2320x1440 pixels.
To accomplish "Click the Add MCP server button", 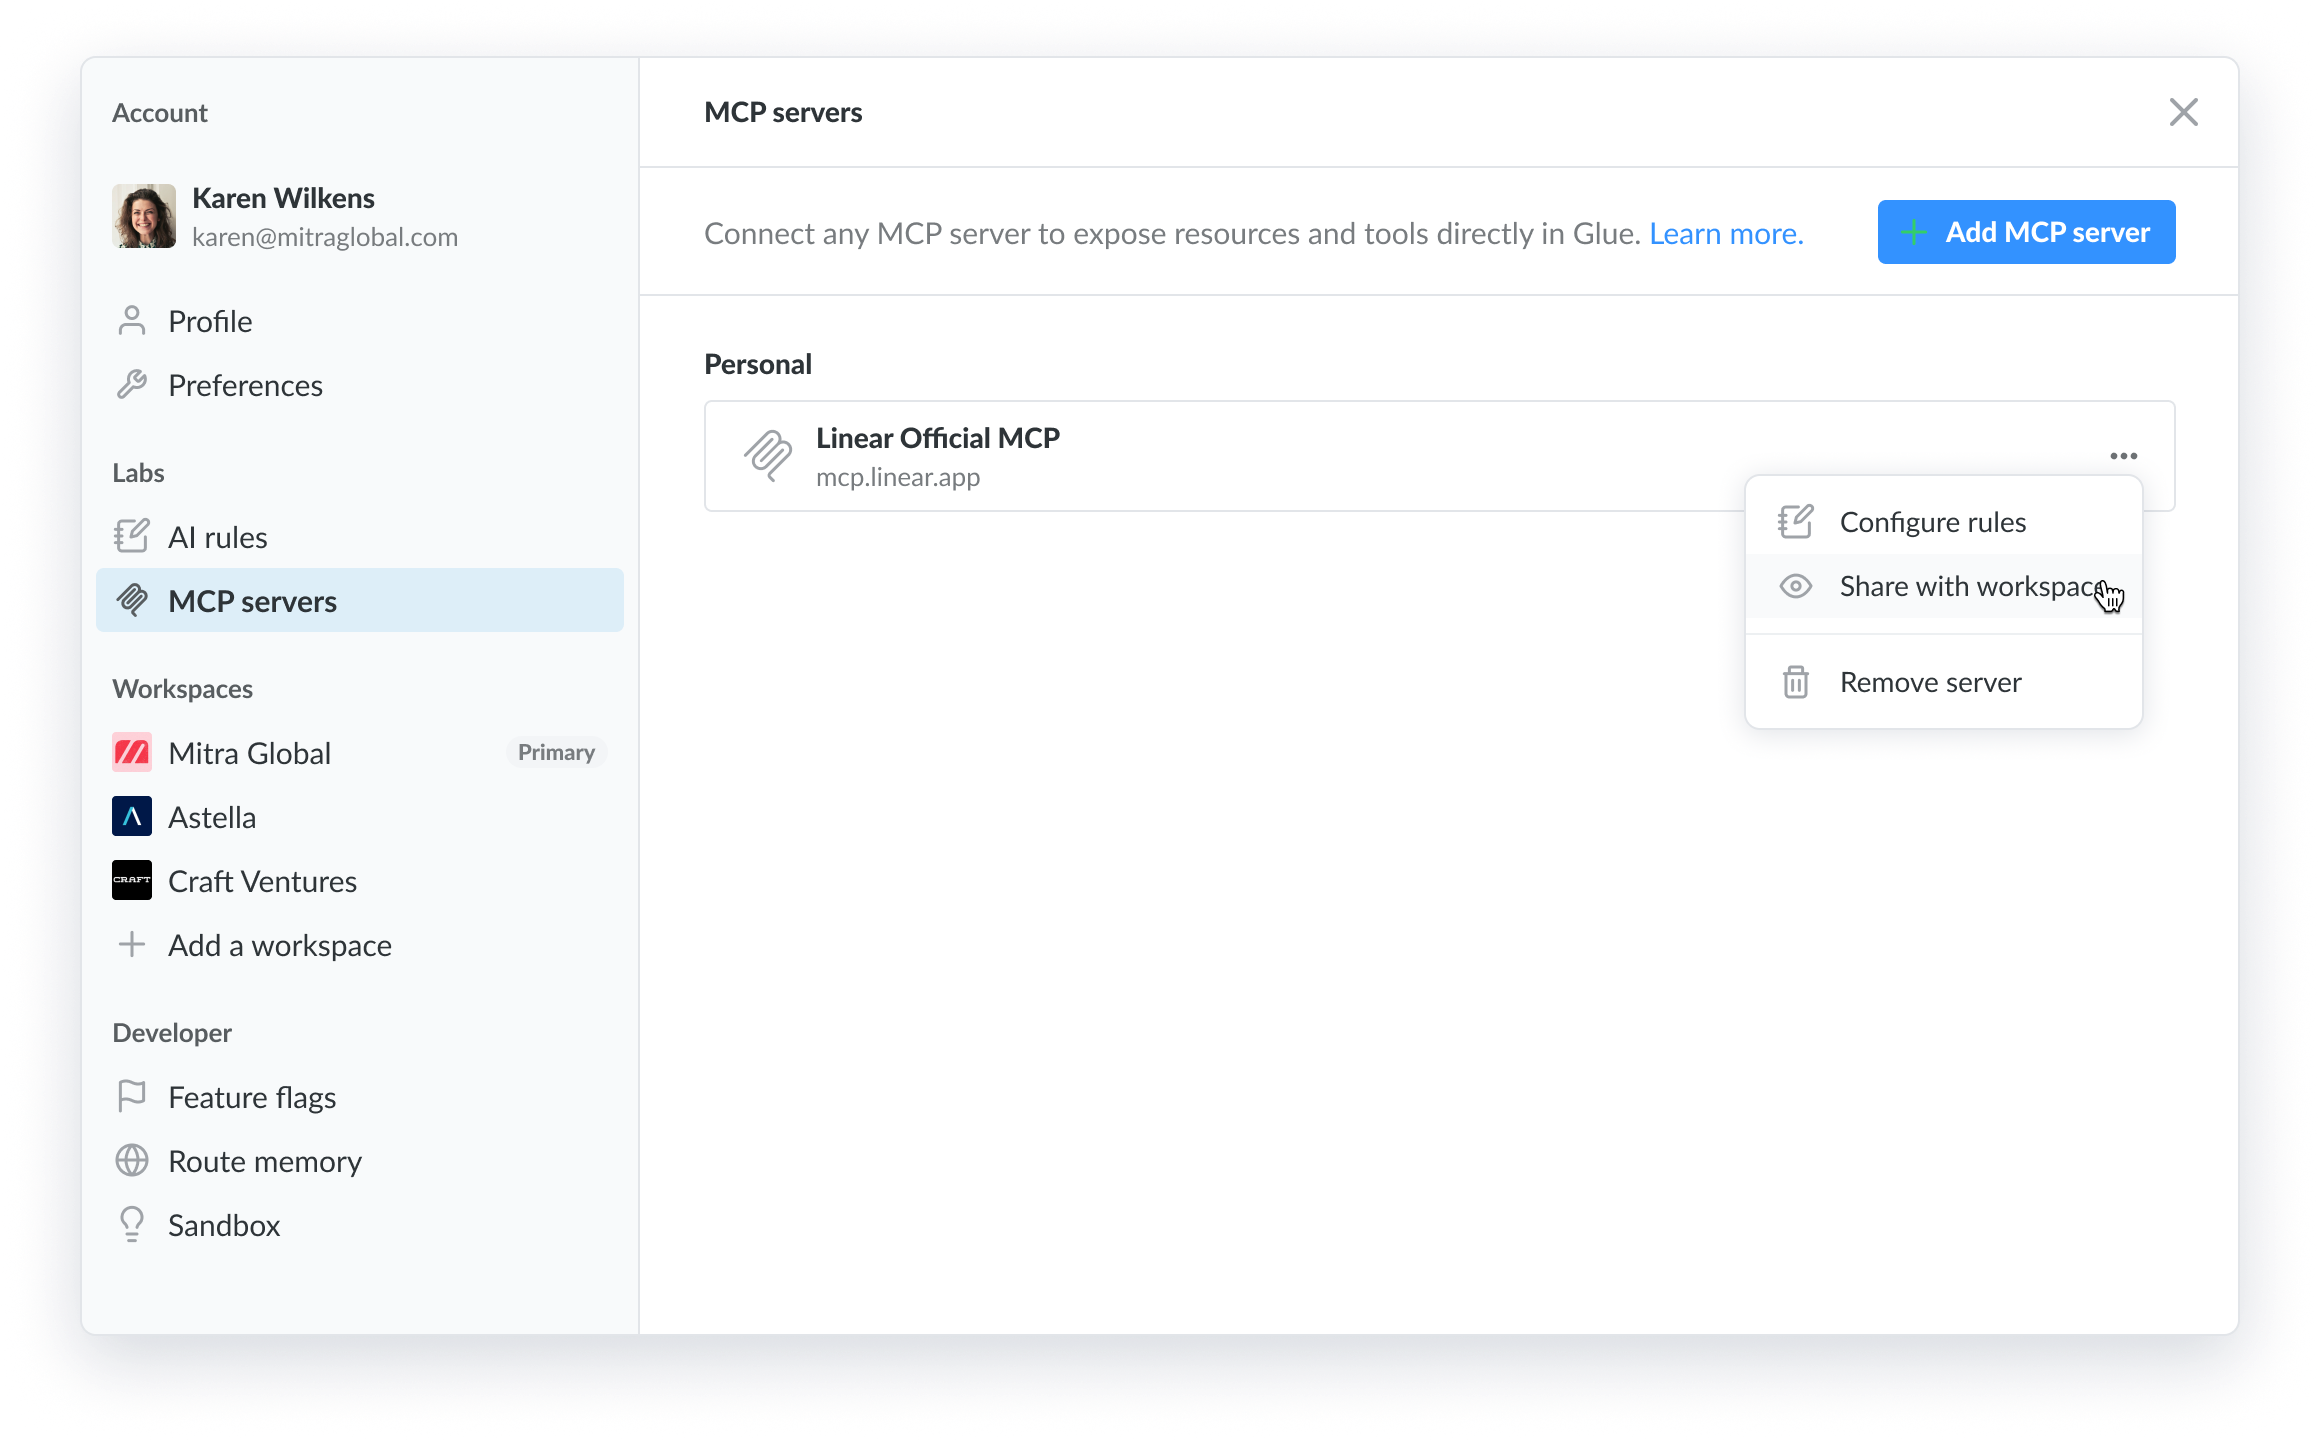I will (2026, 232).
